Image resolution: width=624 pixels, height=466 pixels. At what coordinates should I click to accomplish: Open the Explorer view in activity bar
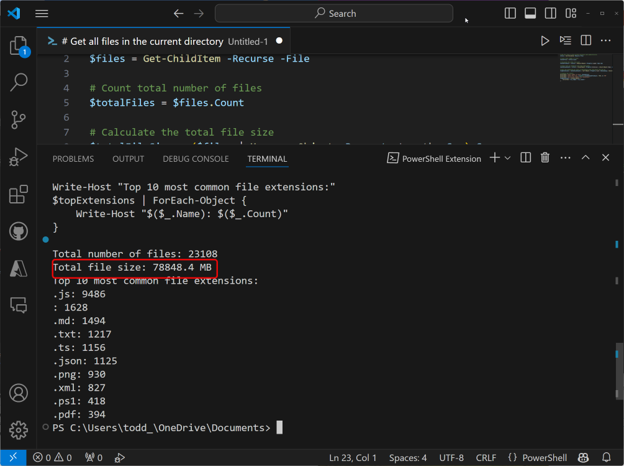point(18,46)
